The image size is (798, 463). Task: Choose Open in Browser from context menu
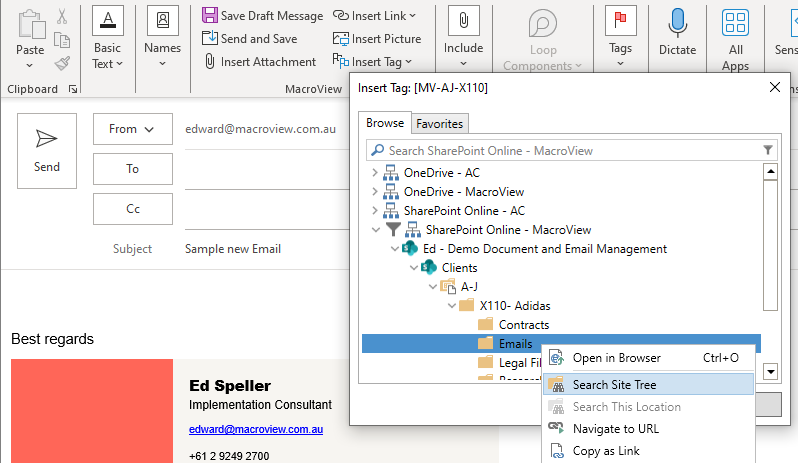[x=648, y=358]
